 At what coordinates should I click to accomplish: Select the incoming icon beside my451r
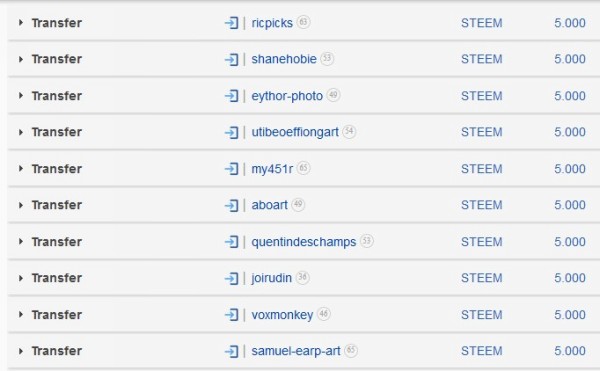pos(232,169)
